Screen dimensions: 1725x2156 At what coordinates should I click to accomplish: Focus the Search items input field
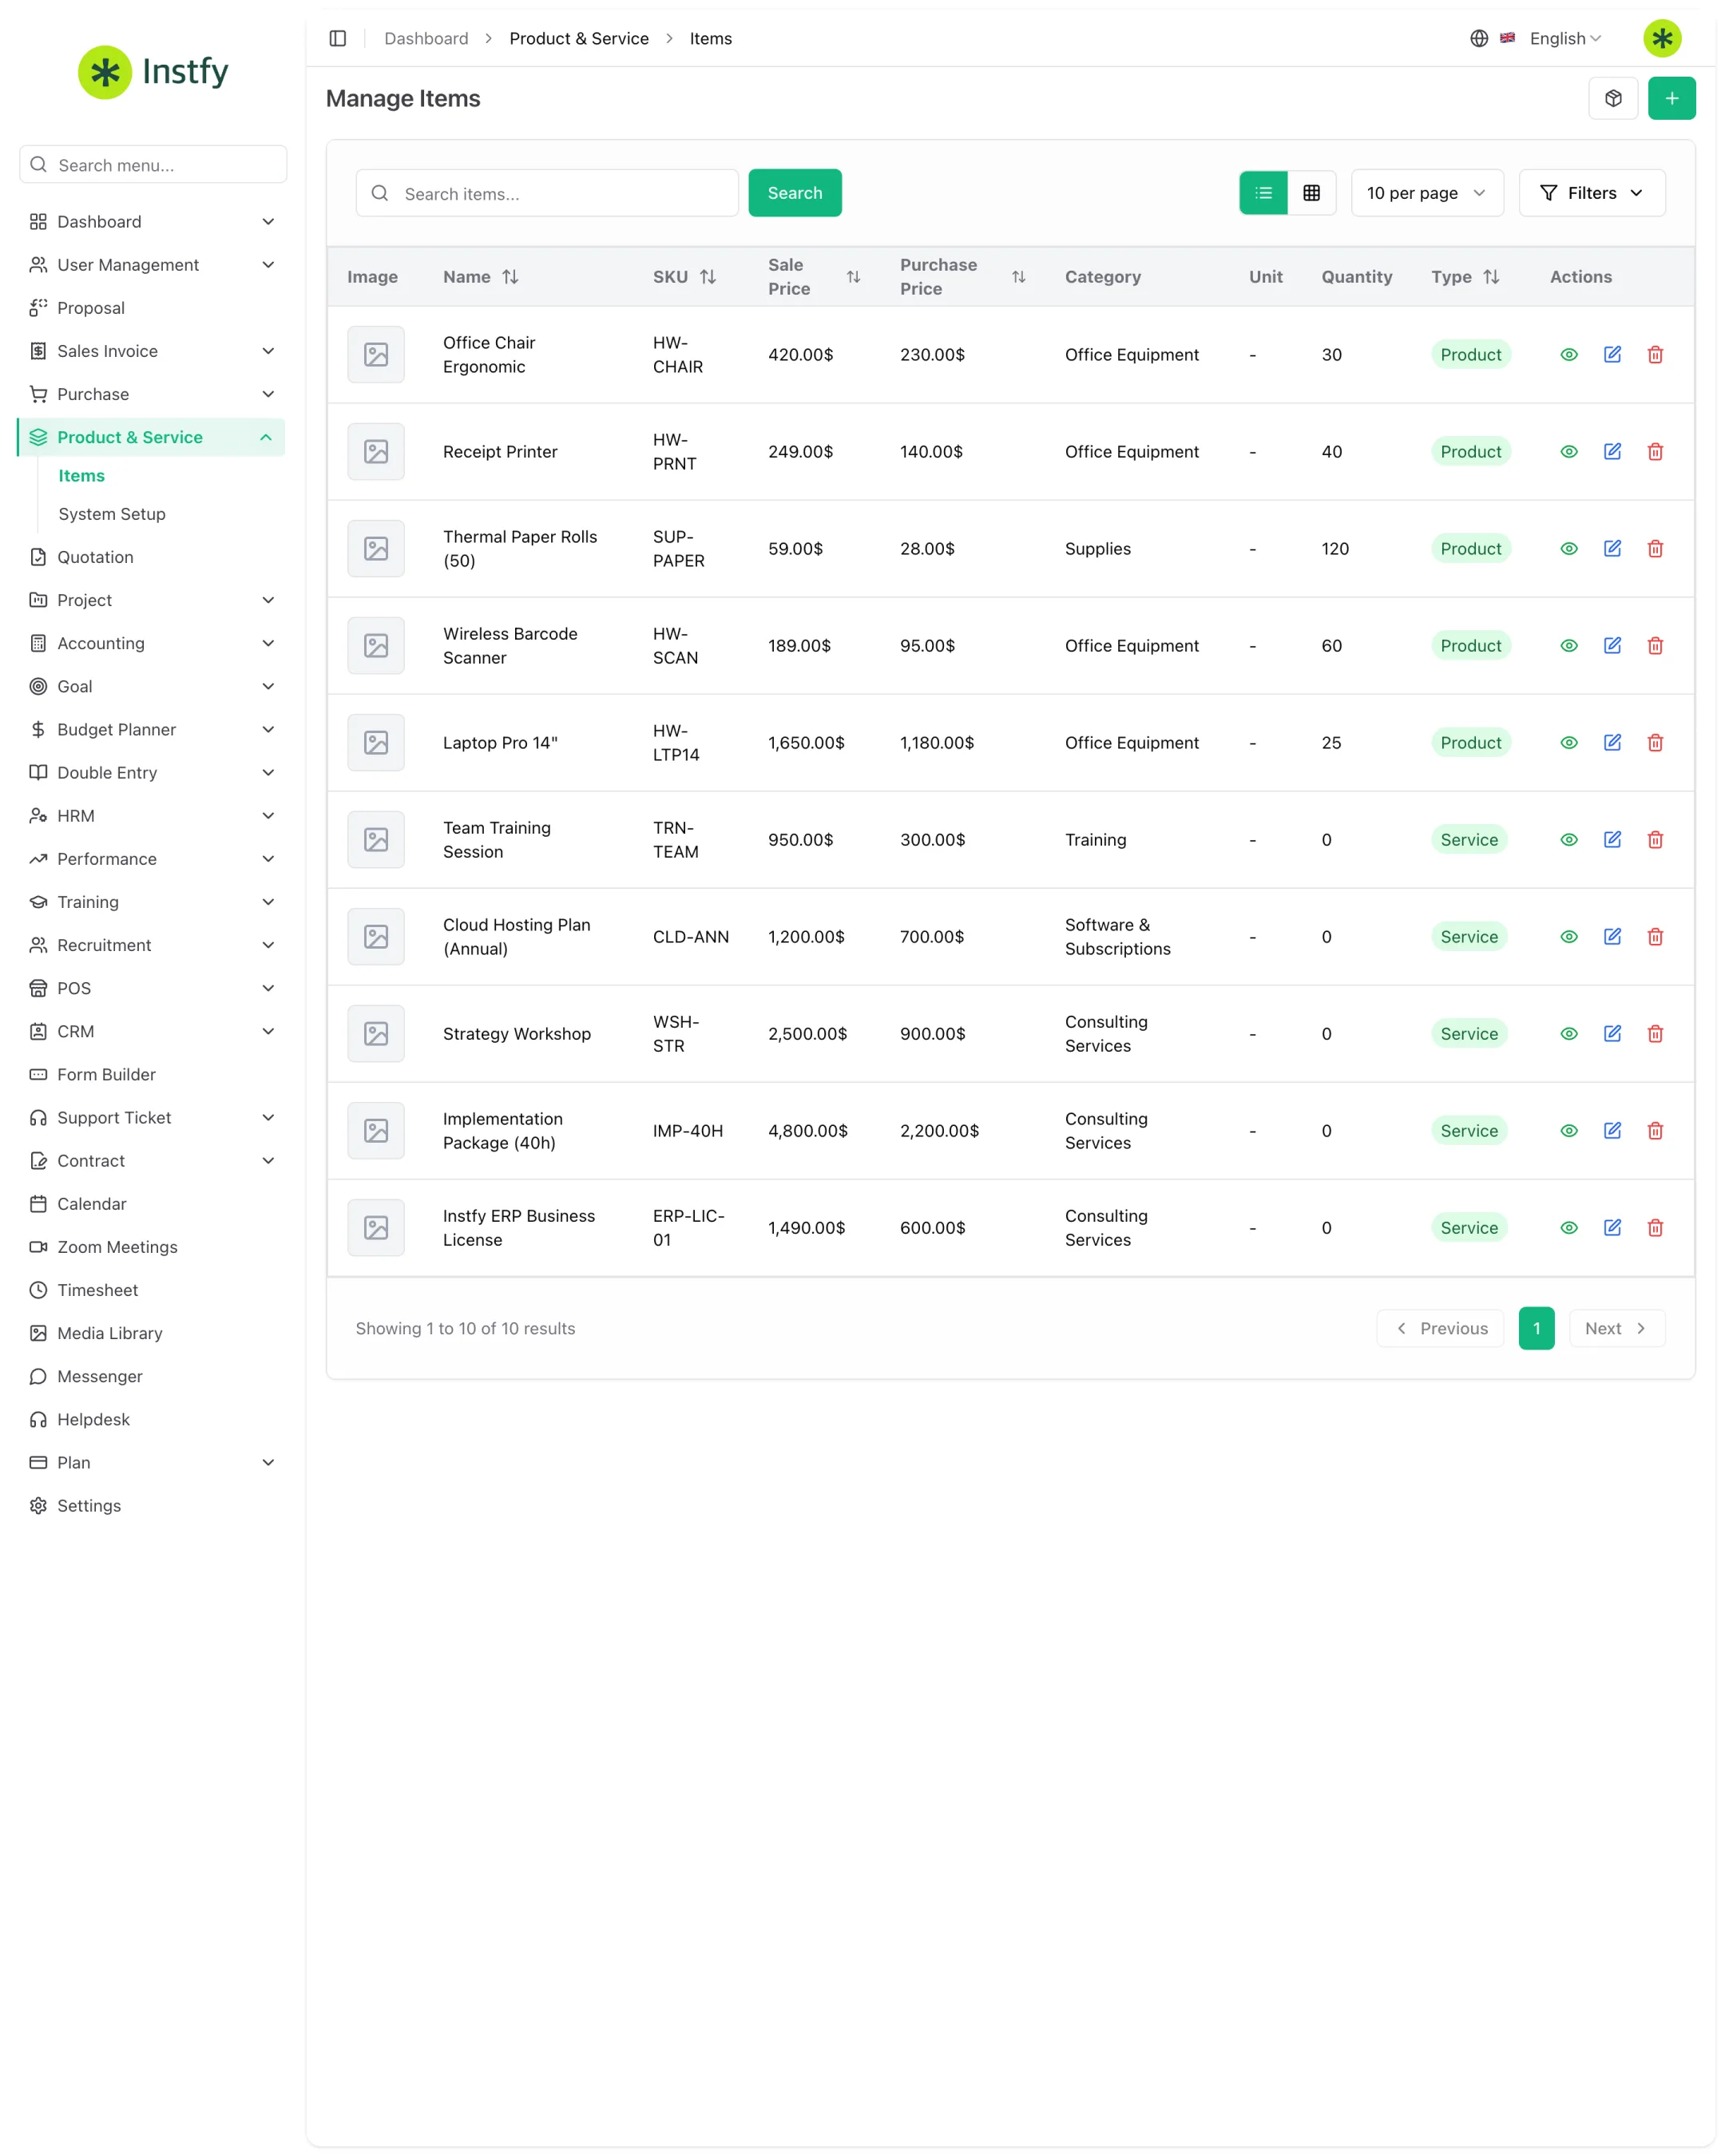tap(547, 193)
